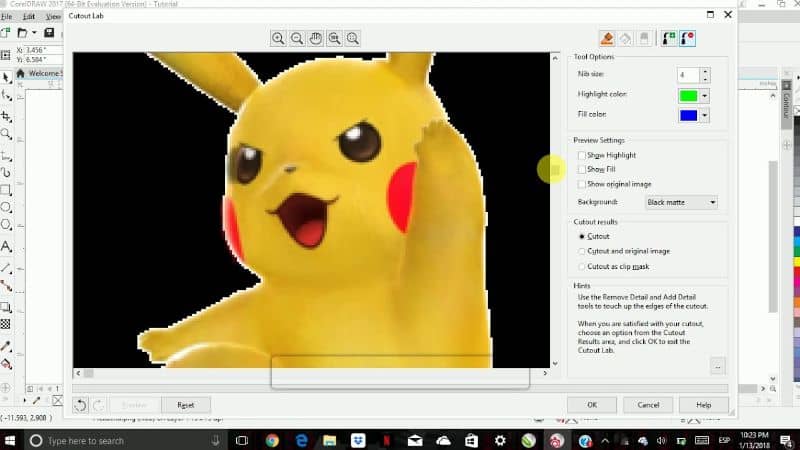Enable the Show Fill checkbox

point(582,169)
